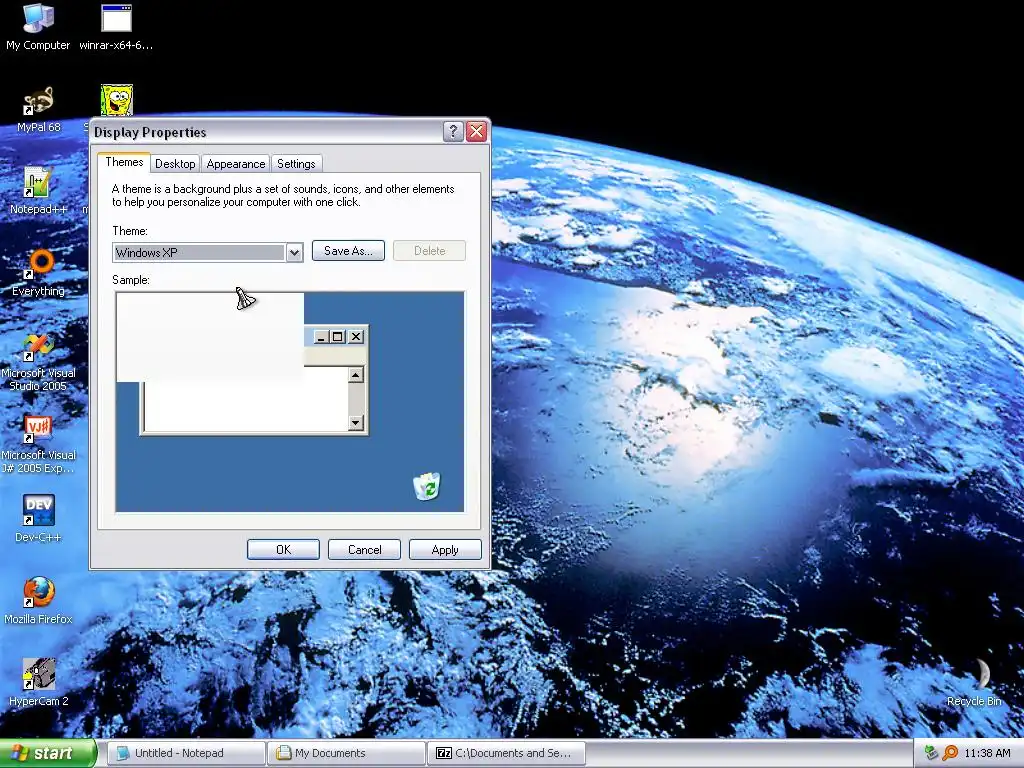
Task: Click the taskbar clock showing 11:38 AM
Action: 987,753
